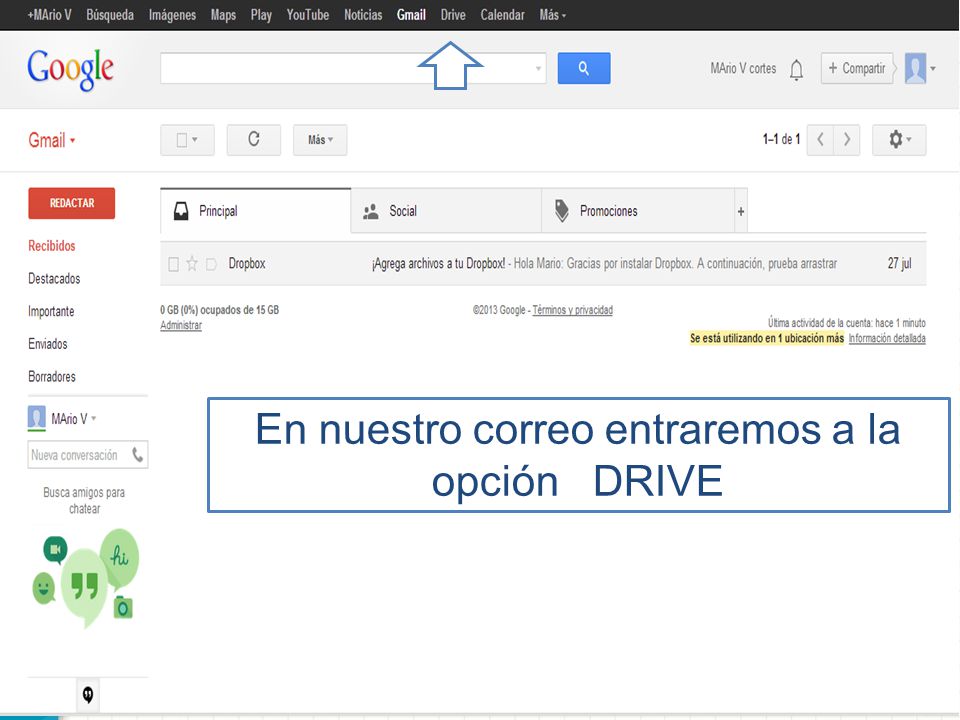Go to Maps in top bar

tap(223, 15)
